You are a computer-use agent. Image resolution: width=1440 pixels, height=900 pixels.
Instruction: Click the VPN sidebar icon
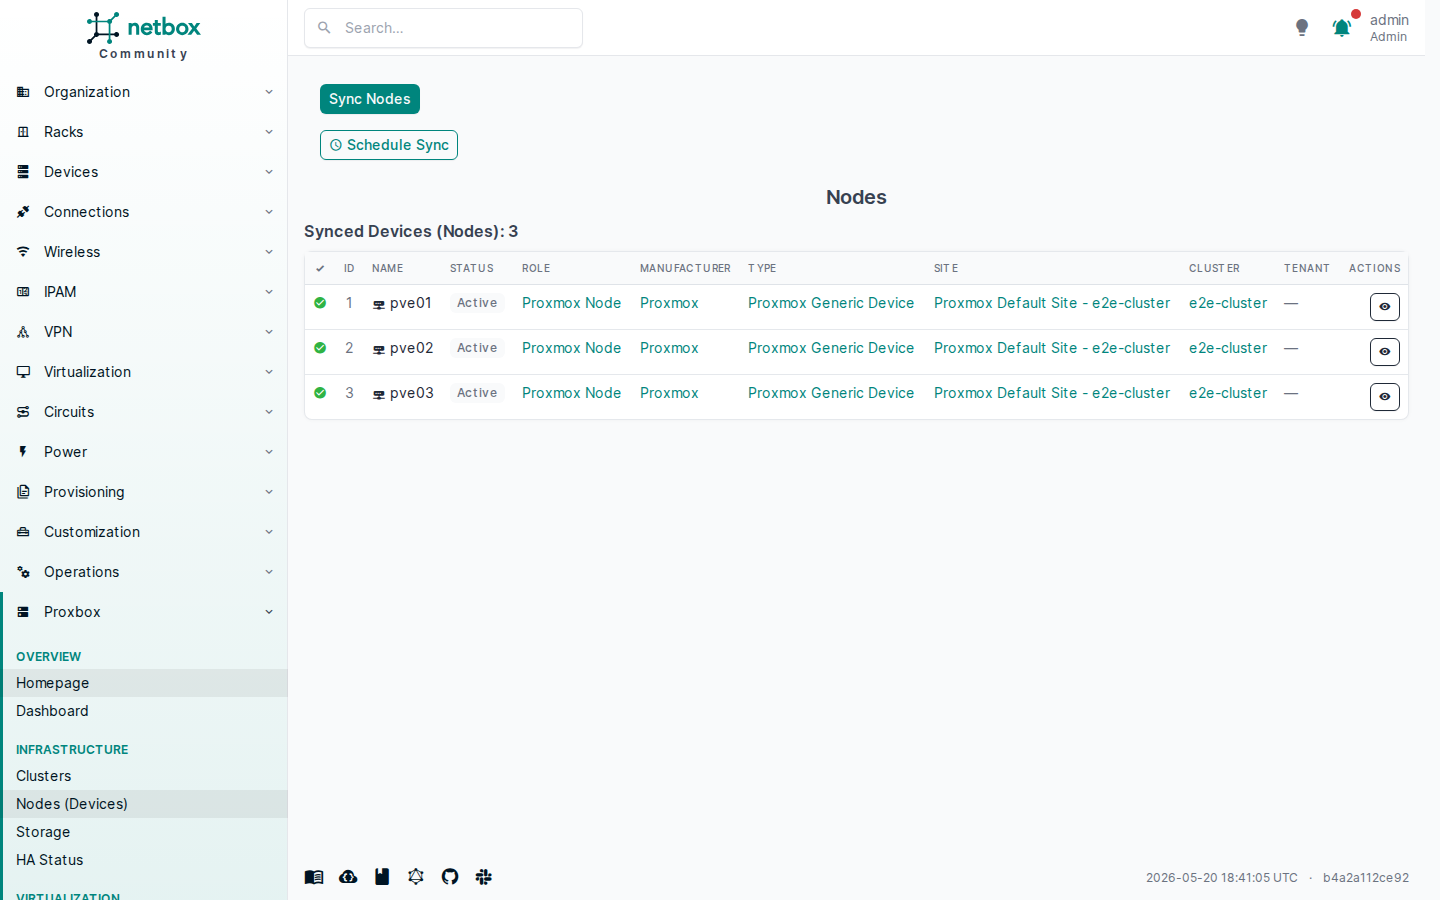[x=23, y=332]
